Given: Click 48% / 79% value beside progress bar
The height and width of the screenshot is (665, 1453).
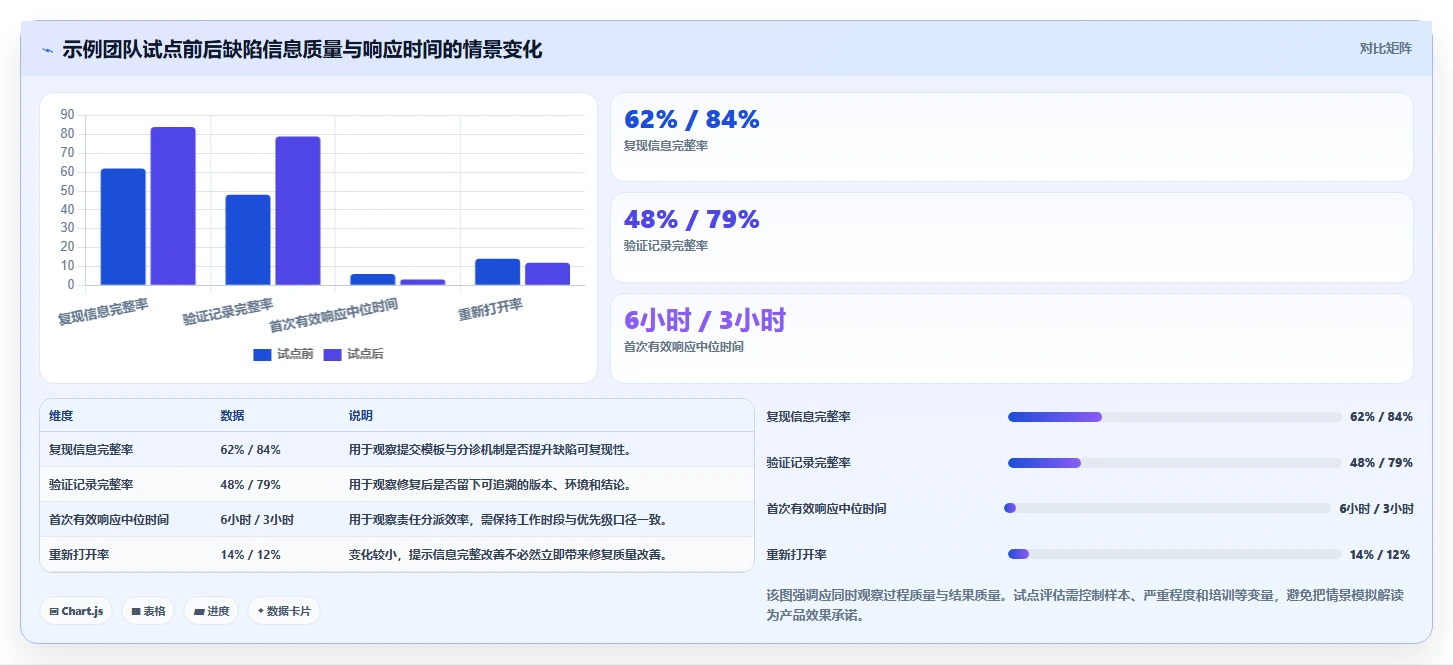Looking at the screenshot, I should 1381,463.
